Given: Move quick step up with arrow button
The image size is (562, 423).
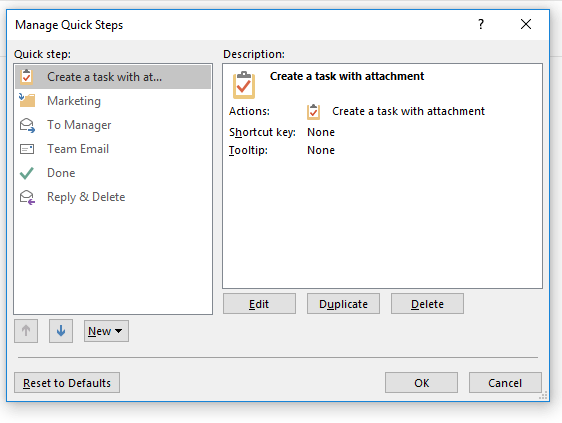Looking at the screenshot, I should pyautogui.click(x=26, y=331).
